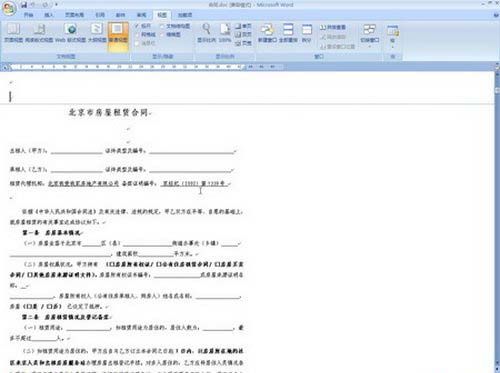
Task: Choose Page Width (页宽) zoom option
Action: tap(243, 43)
